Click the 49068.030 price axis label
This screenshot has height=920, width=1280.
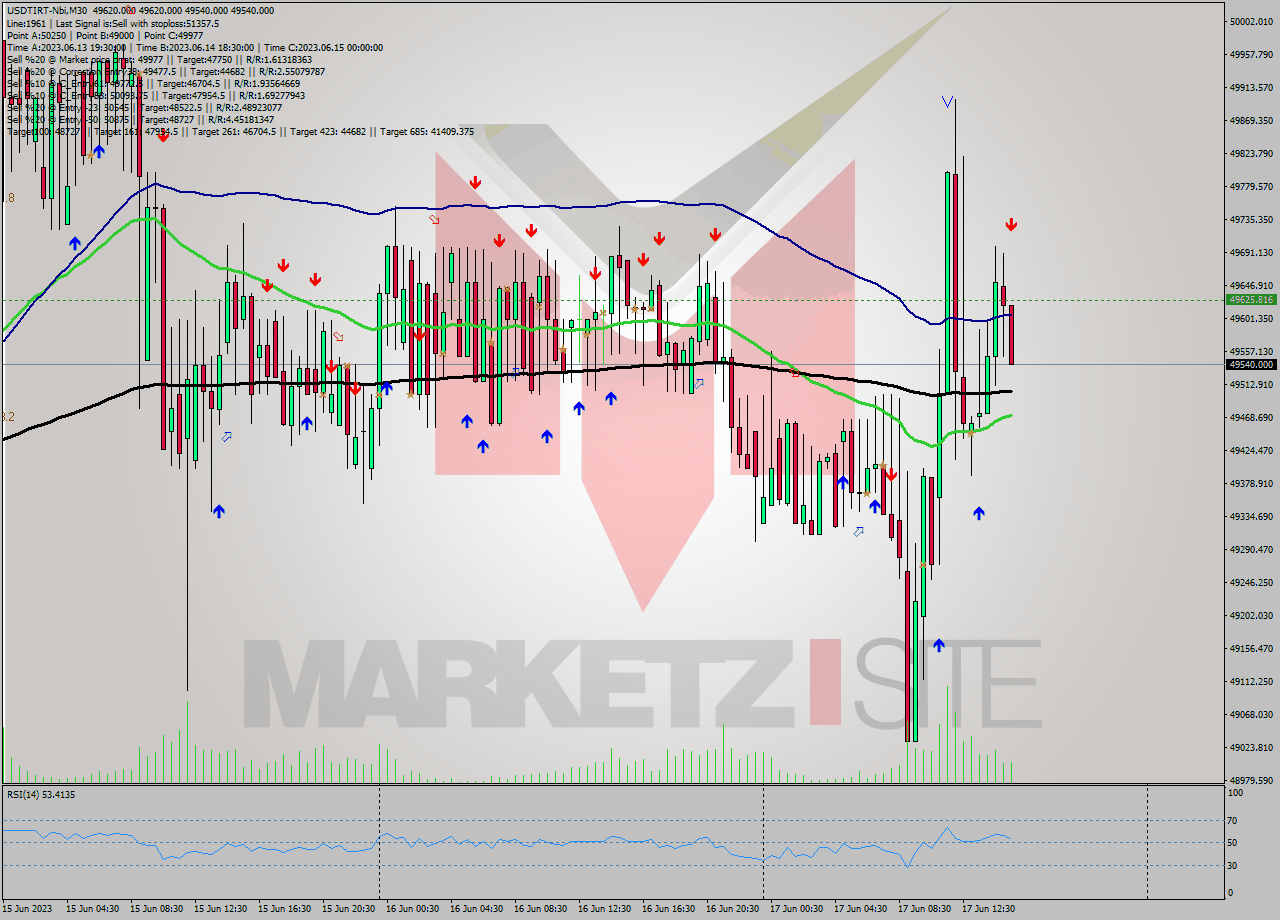click(1253, 714)
